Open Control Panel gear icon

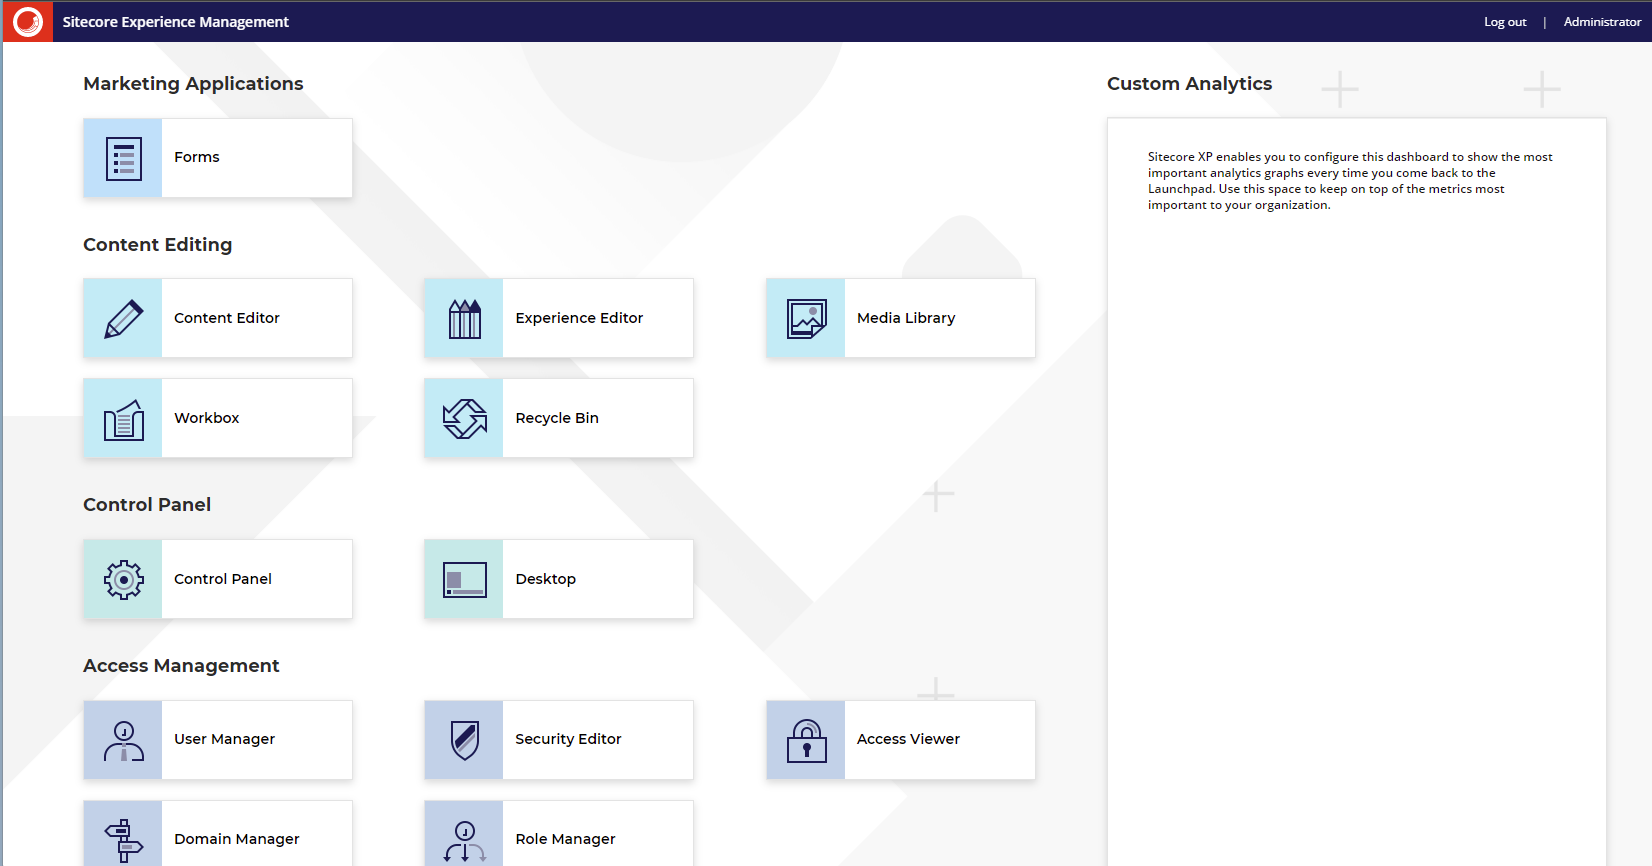pyautogui.click(x=123, y=579)
